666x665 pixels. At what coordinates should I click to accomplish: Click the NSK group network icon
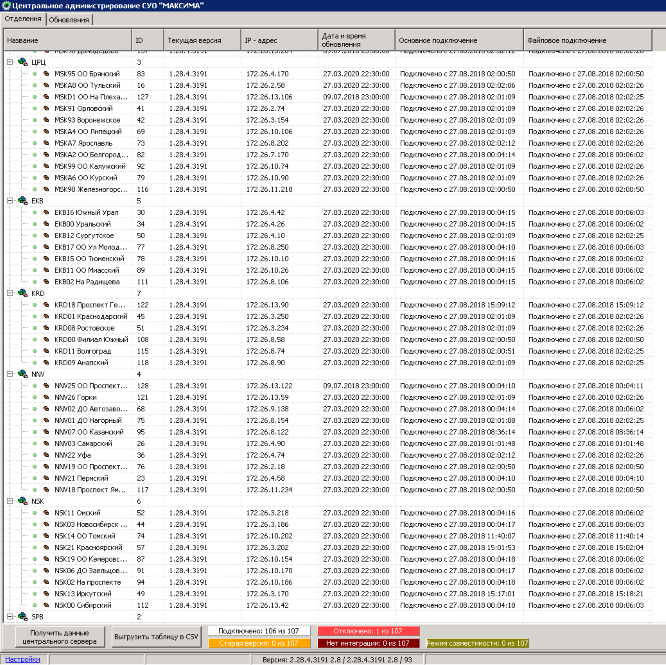23,501
